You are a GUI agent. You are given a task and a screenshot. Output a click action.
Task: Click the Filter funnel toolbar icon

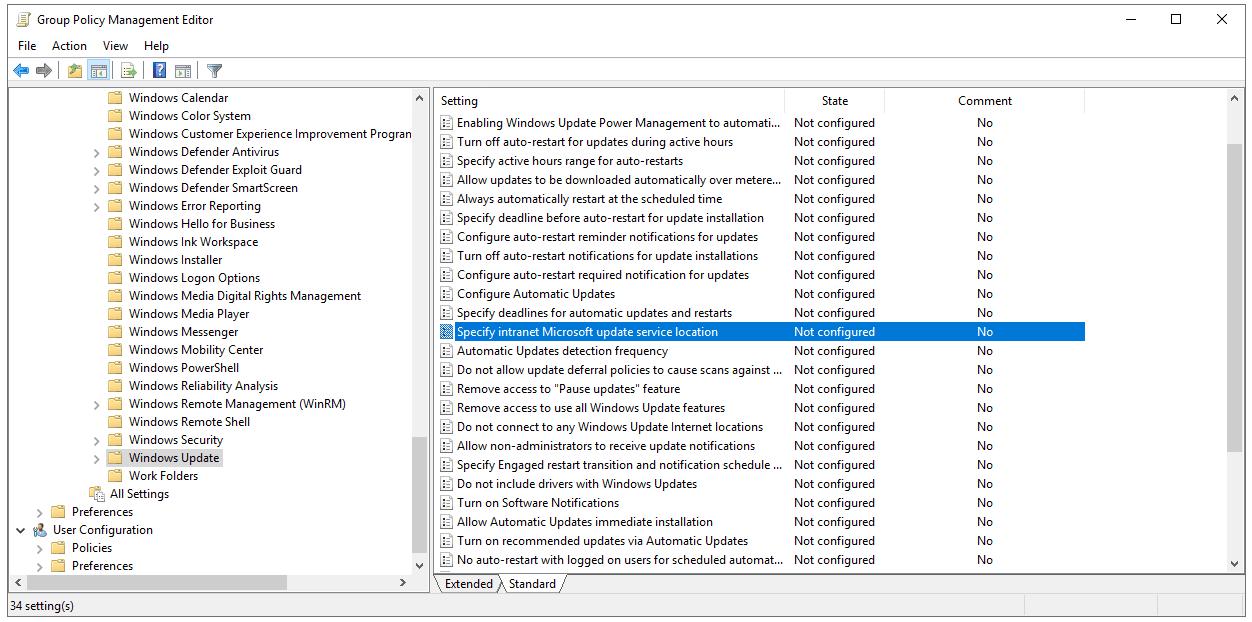(214, 70)
